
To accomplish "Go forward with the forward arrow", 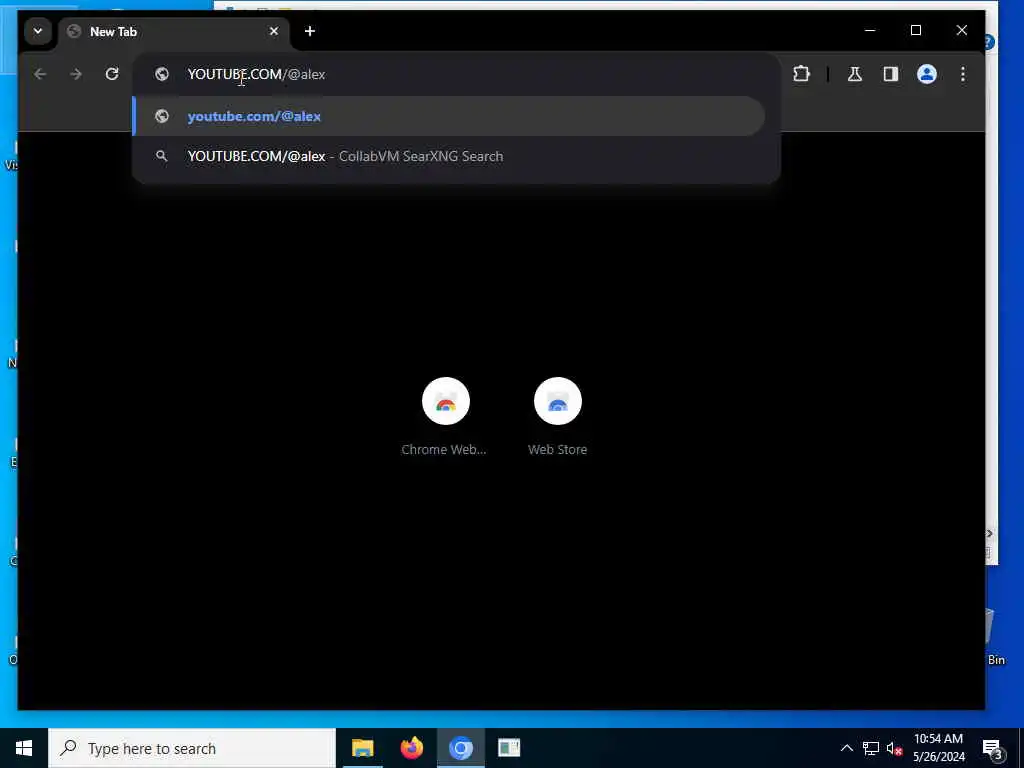I will tap(76, 74).
